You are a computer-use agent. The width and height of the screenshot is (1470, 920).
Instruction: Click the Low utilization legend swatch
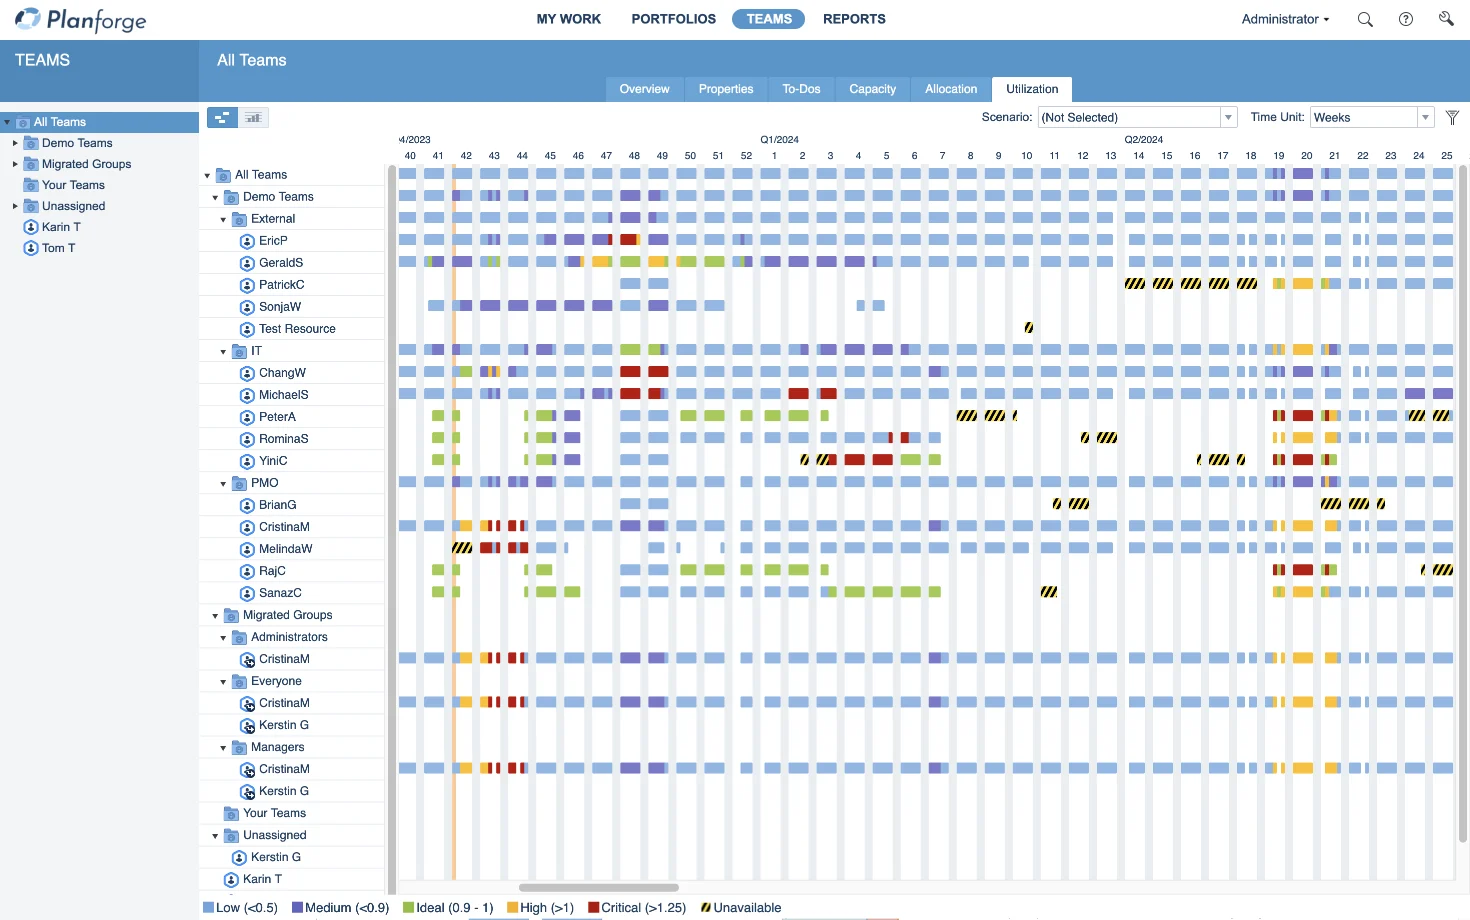(209, 908)
